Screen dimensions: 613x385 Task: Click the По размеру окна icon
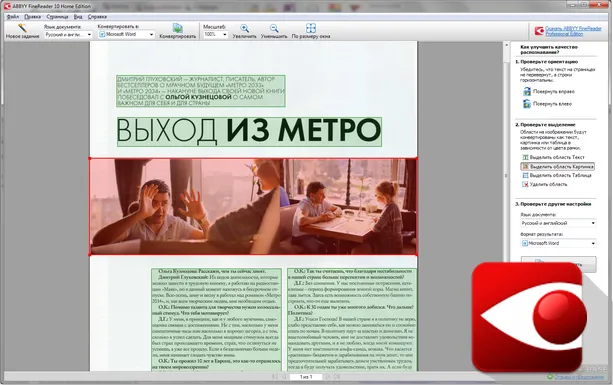click(311, 28)
